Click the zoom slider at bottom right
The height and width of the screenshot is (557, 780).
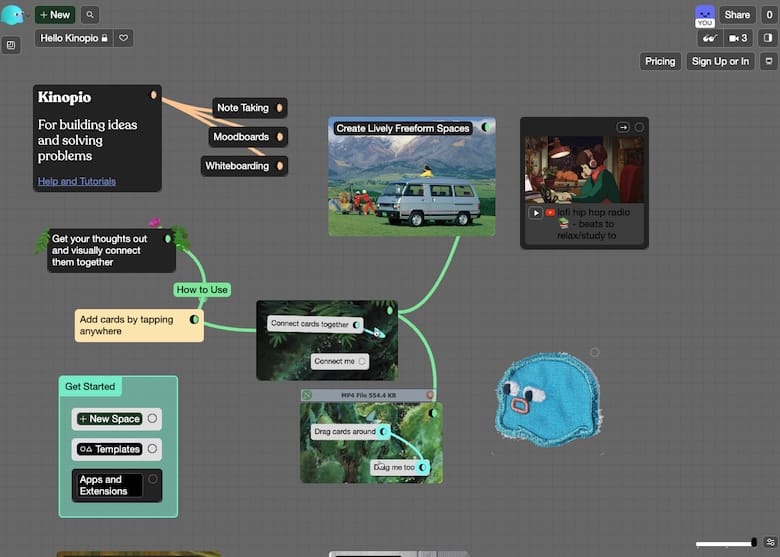coord(726,543)
